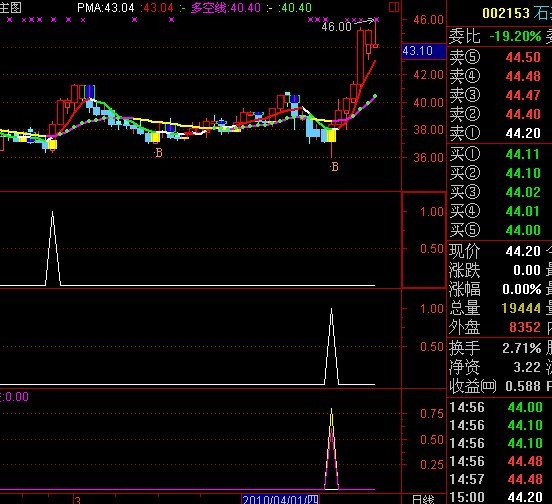Click the 涨幅 0.00% value
Viewport: 552px width, 504px height.
coord(522,289)
